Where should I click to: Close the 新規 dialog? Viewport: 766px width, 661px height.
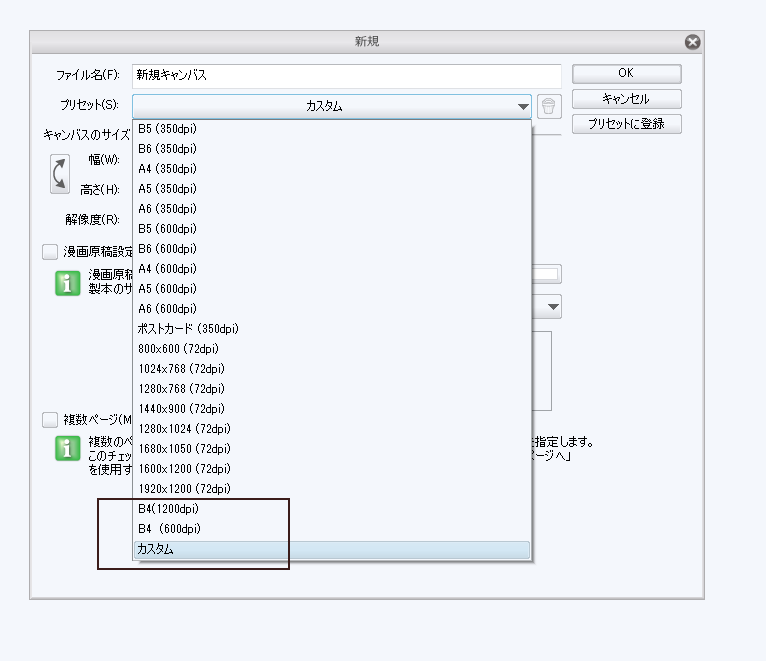tap(692, 42)
